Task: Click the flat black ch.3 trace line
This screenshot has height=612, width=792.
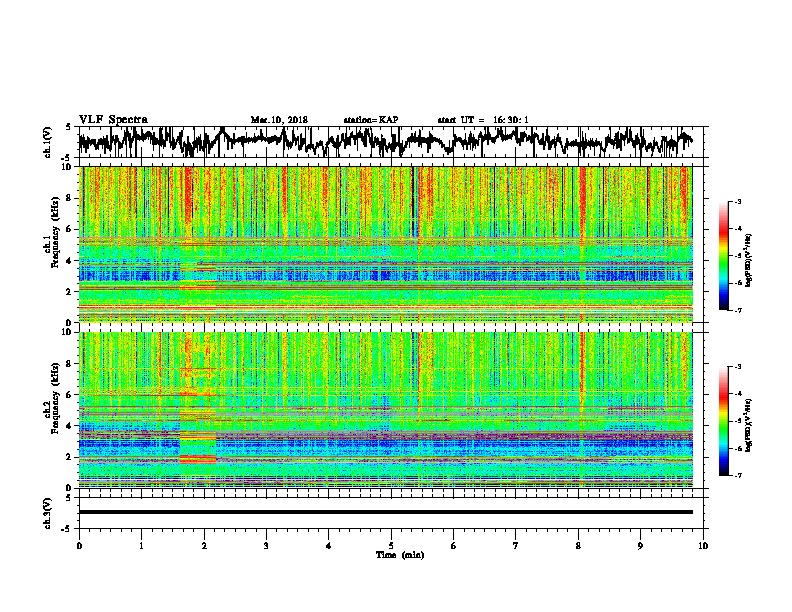Action: pyautogui.click(x=385, y=512)
